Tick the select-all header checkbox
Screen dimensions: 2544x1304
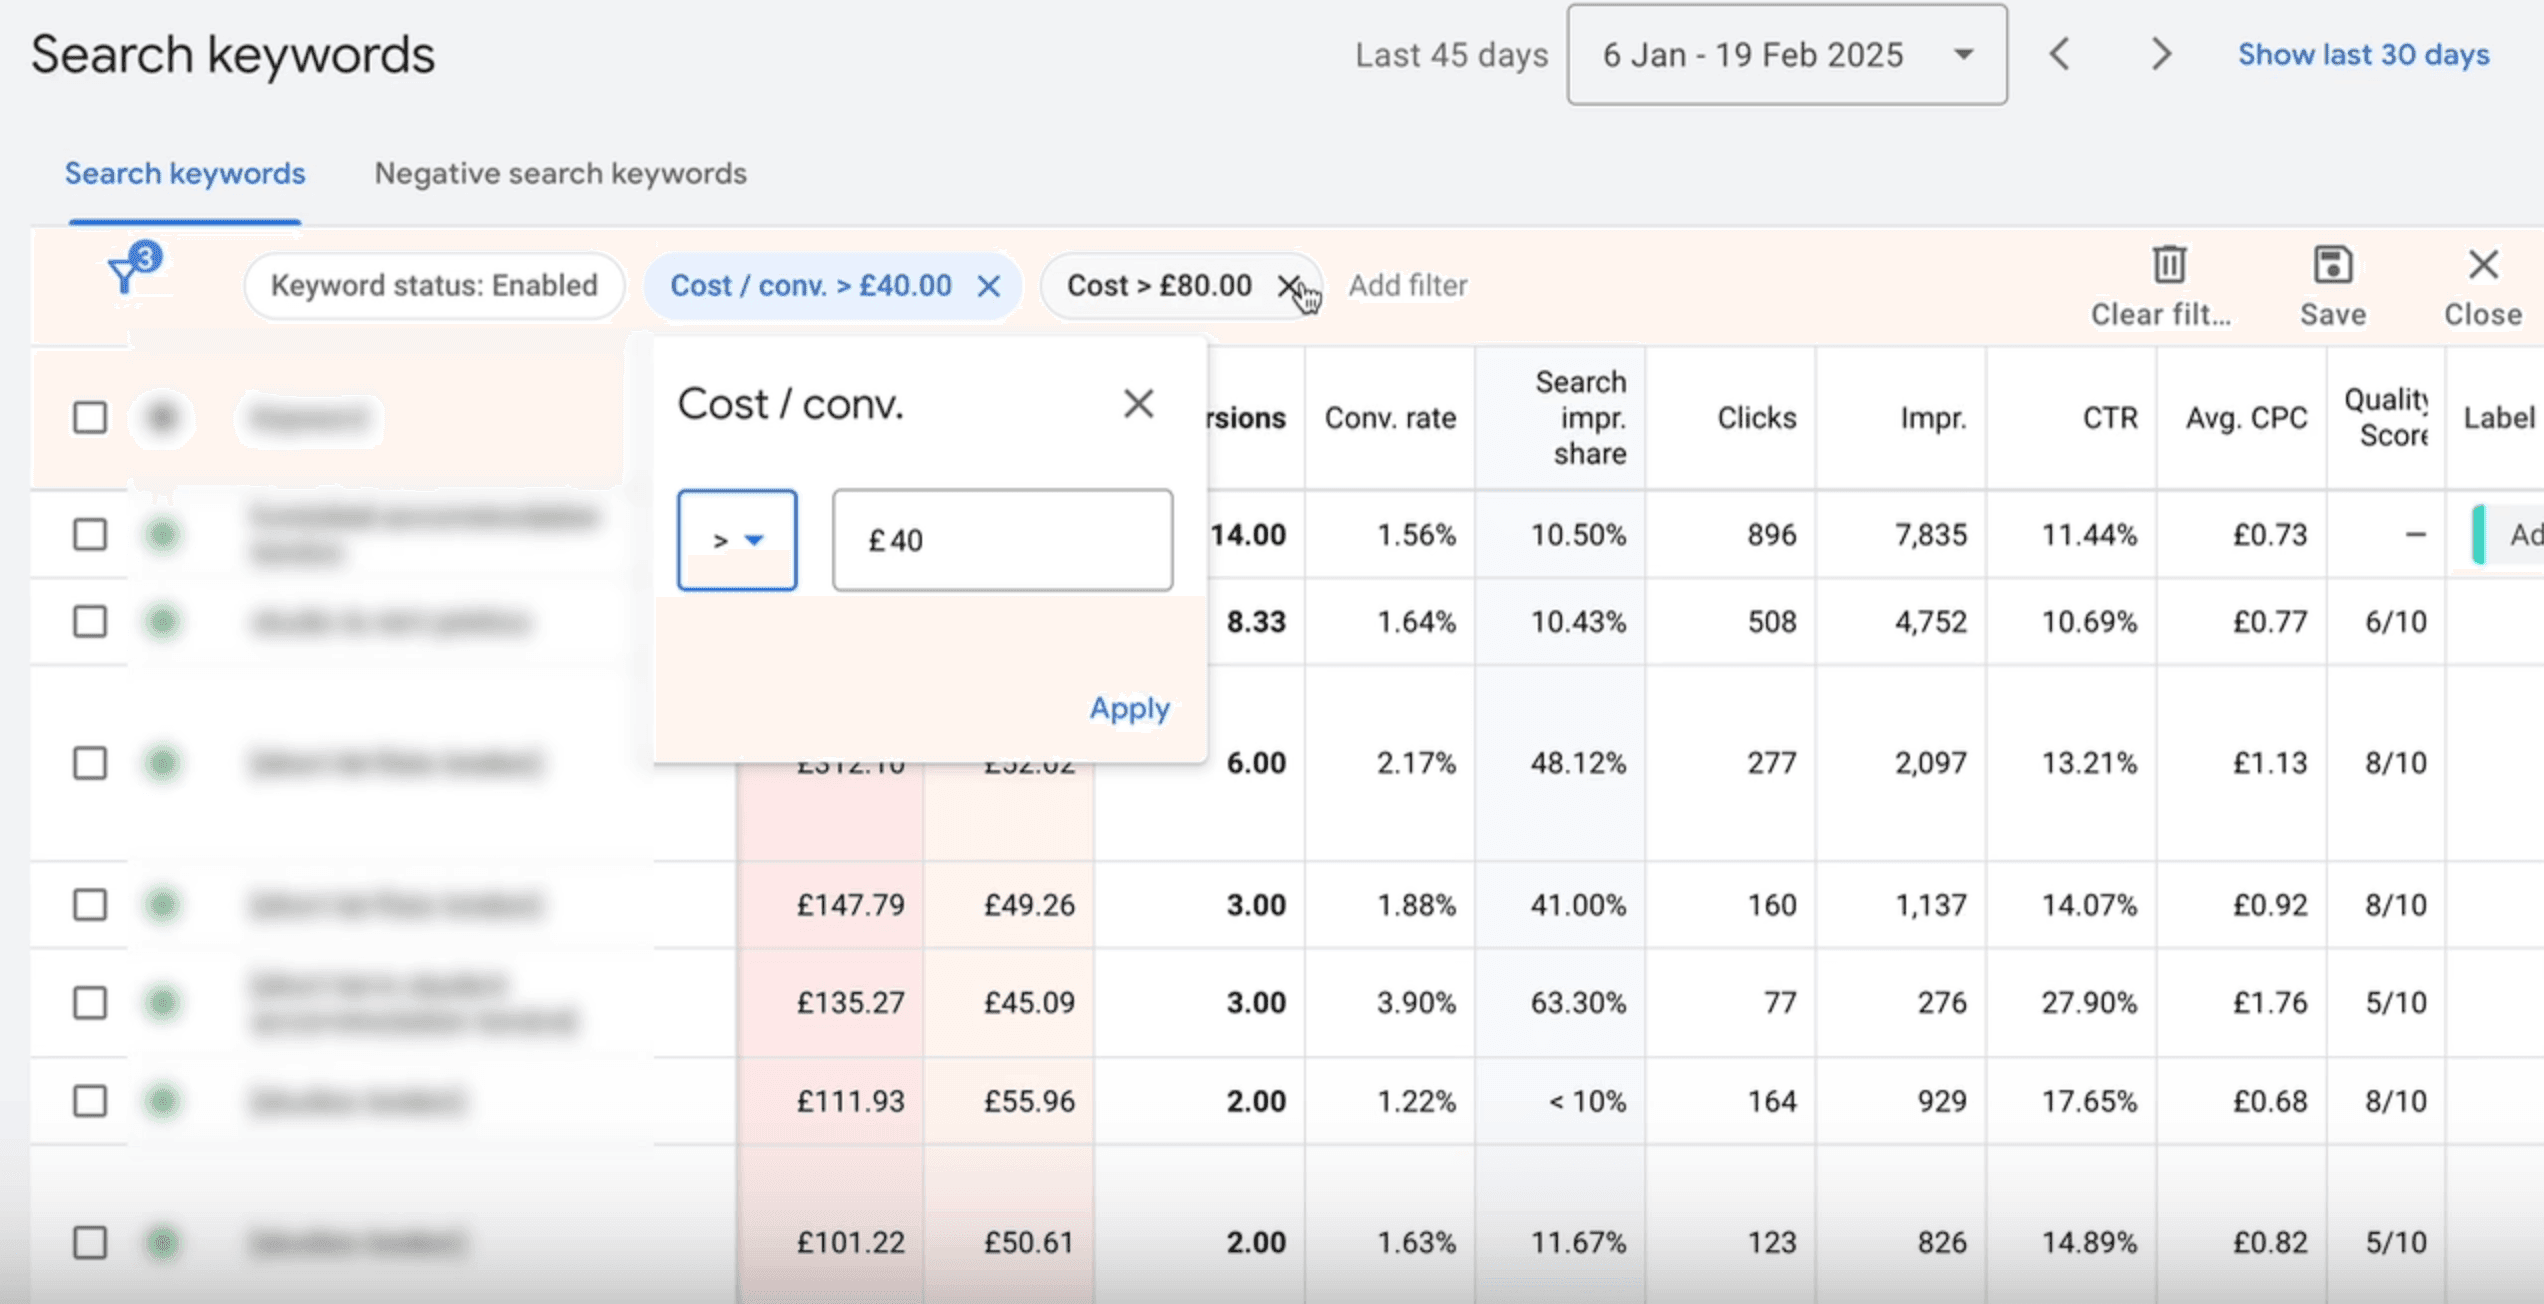click(x=90, y=417)
